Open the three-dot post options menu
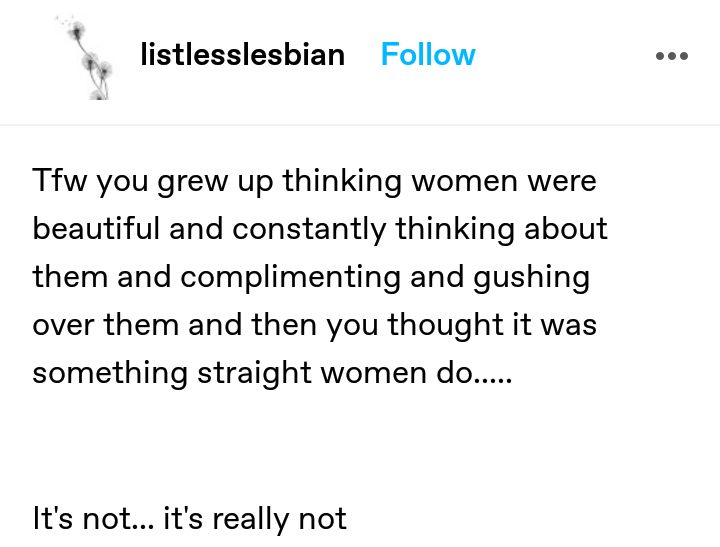 pos(672,56)
